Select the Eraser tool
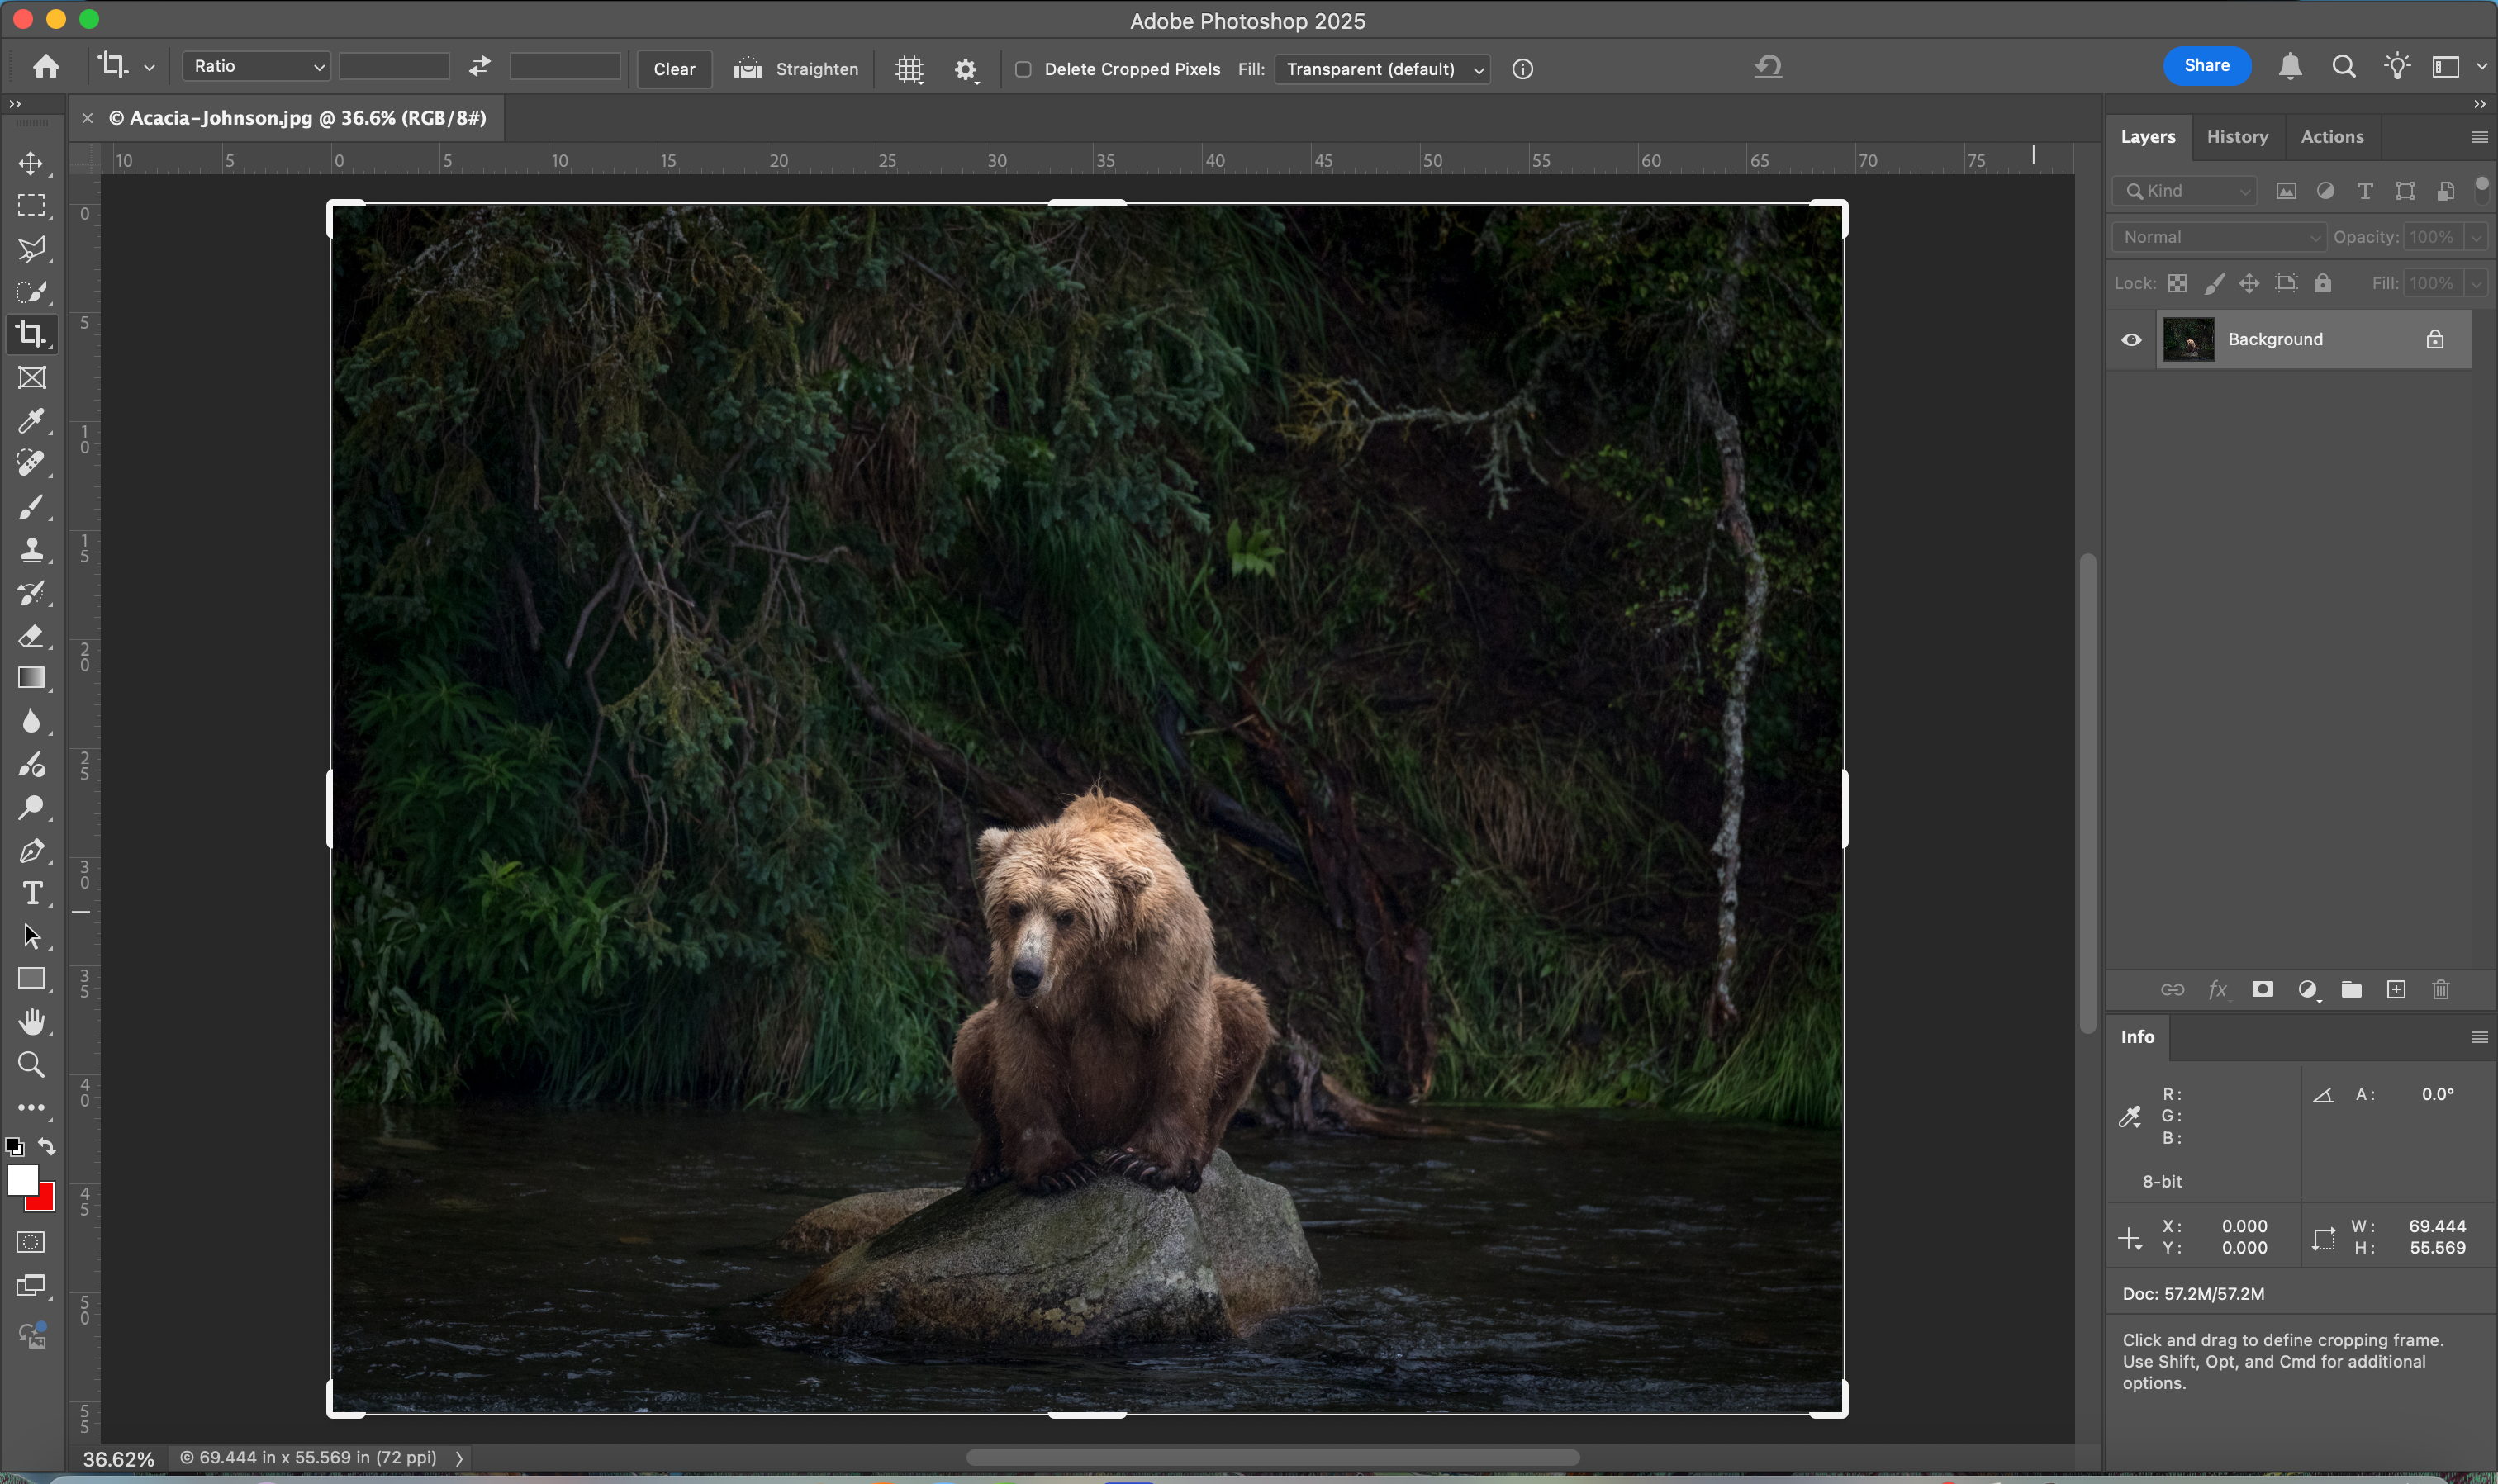This screenshot has height=1484, width=2498. (x=31, y=636)
